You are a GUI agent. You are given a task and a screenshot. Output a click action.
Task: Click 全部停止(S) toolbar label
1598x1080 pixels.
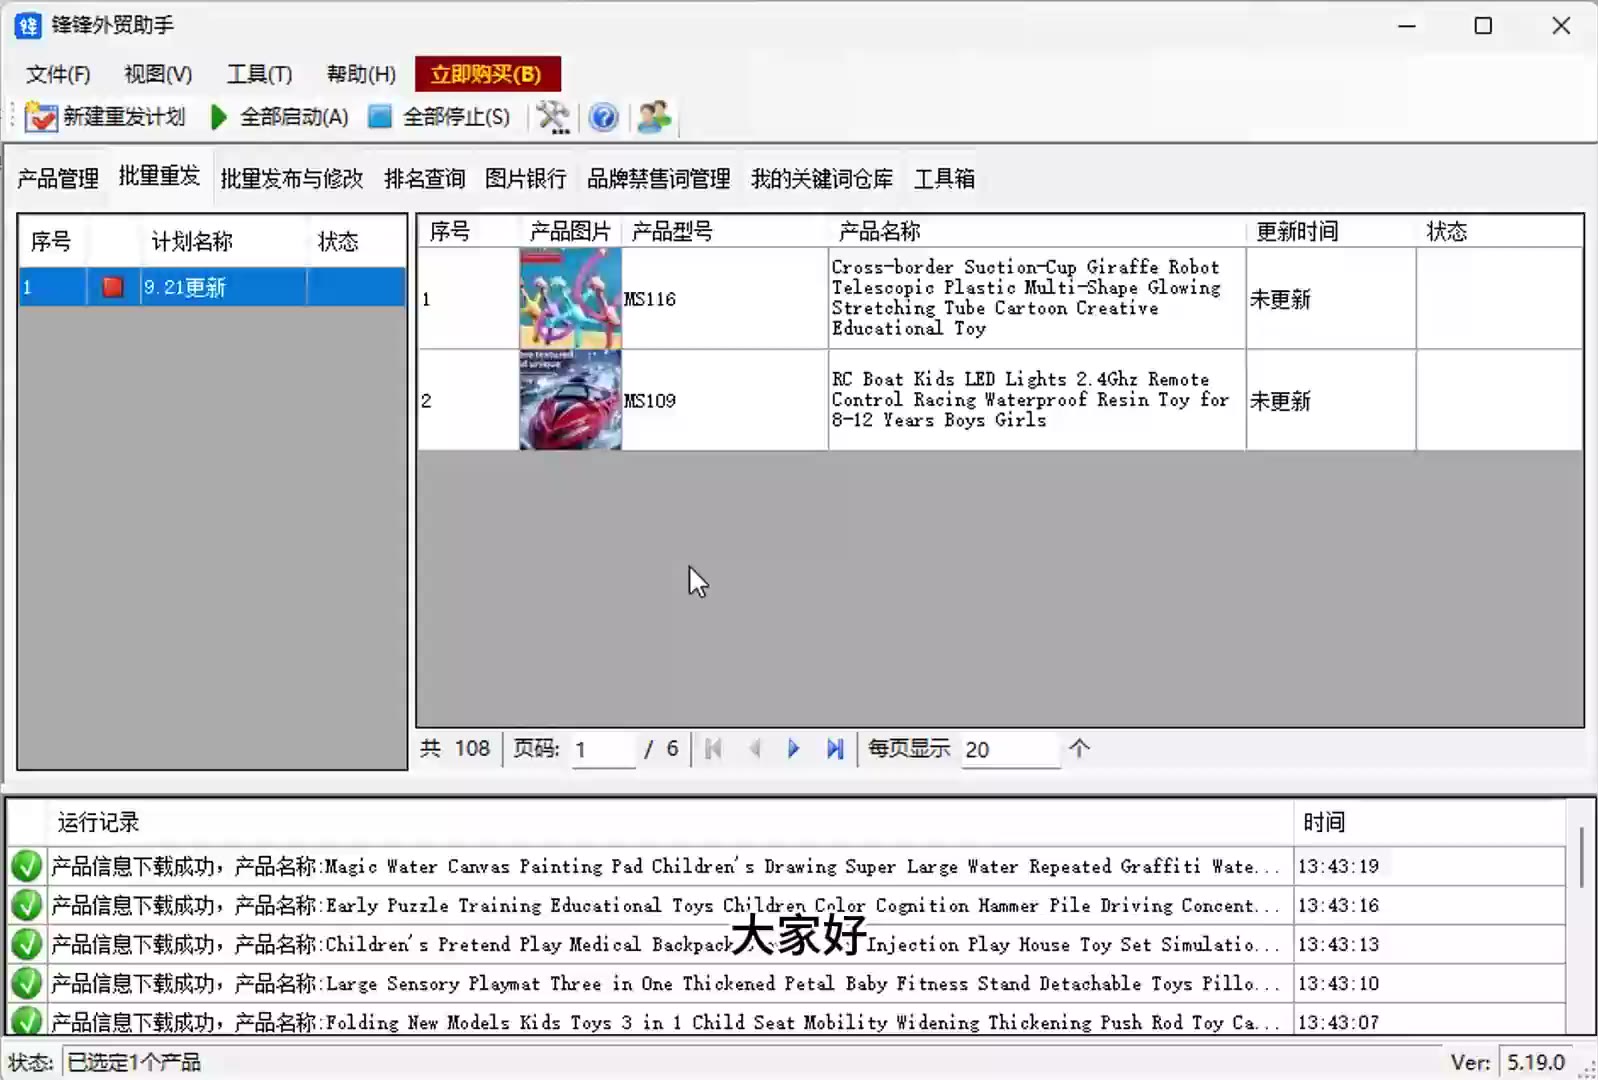[x=457, y=117]
